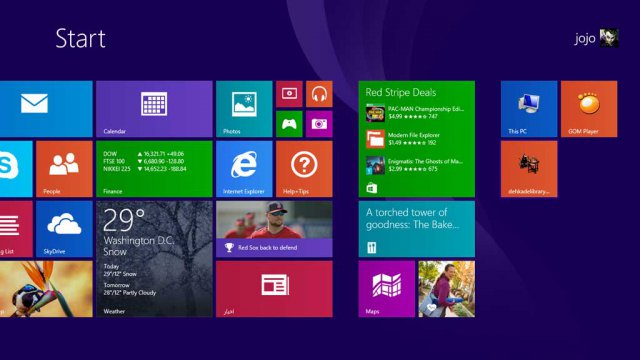640x360 pixels.
Task: Open the dehkadelibrary tile
Action: point(529,169)
